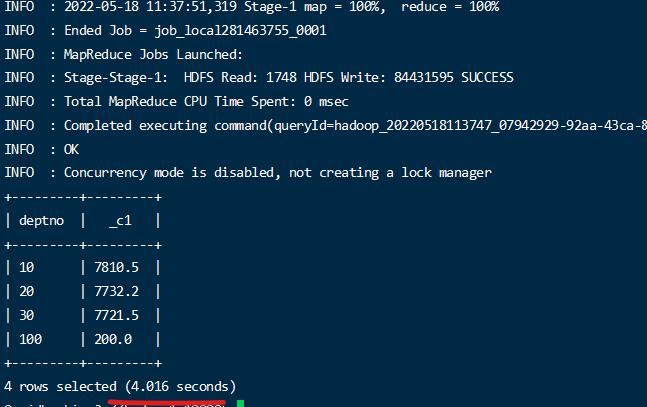Select the 200.0 value
Image resolution: width=647 pixels, height=407 pixels.
click(112, 339)
